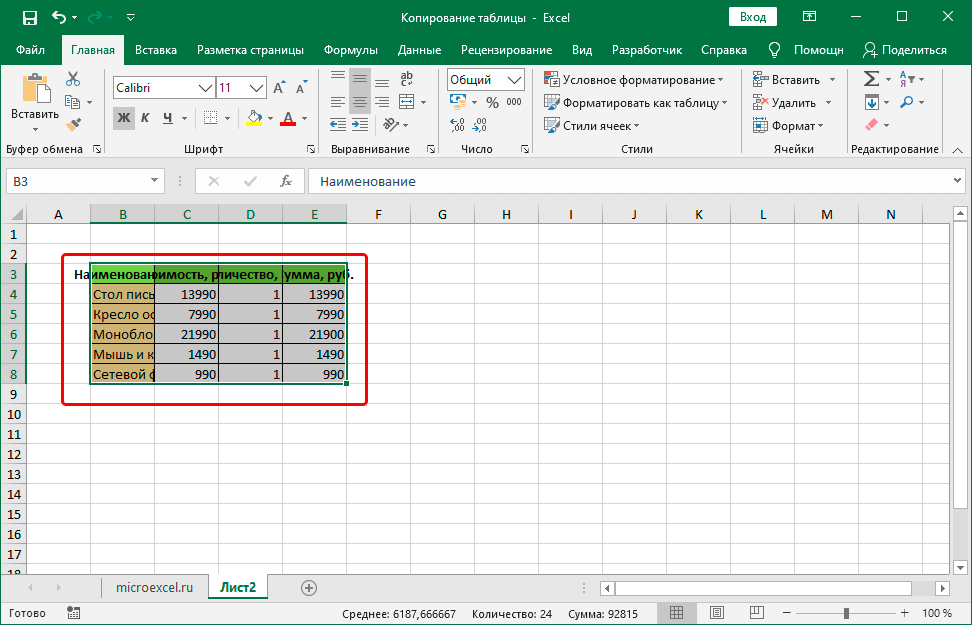
Task: Switch to Разметка страницы tab
Action: pyautogui.click(x=250, y=50)
